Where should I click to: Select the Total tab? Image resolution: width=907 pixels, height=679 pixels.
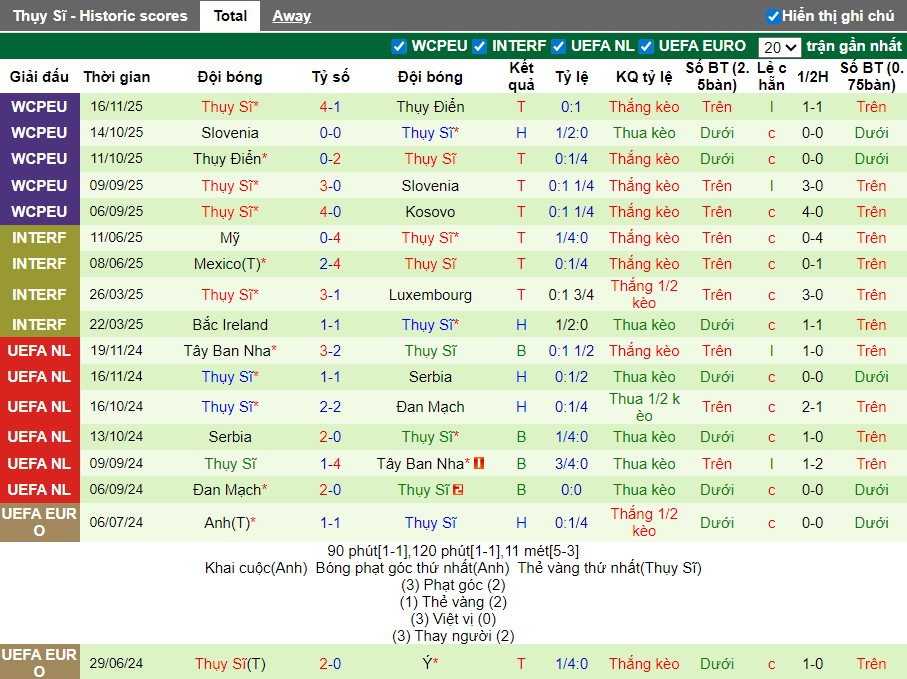click(230, 16)
